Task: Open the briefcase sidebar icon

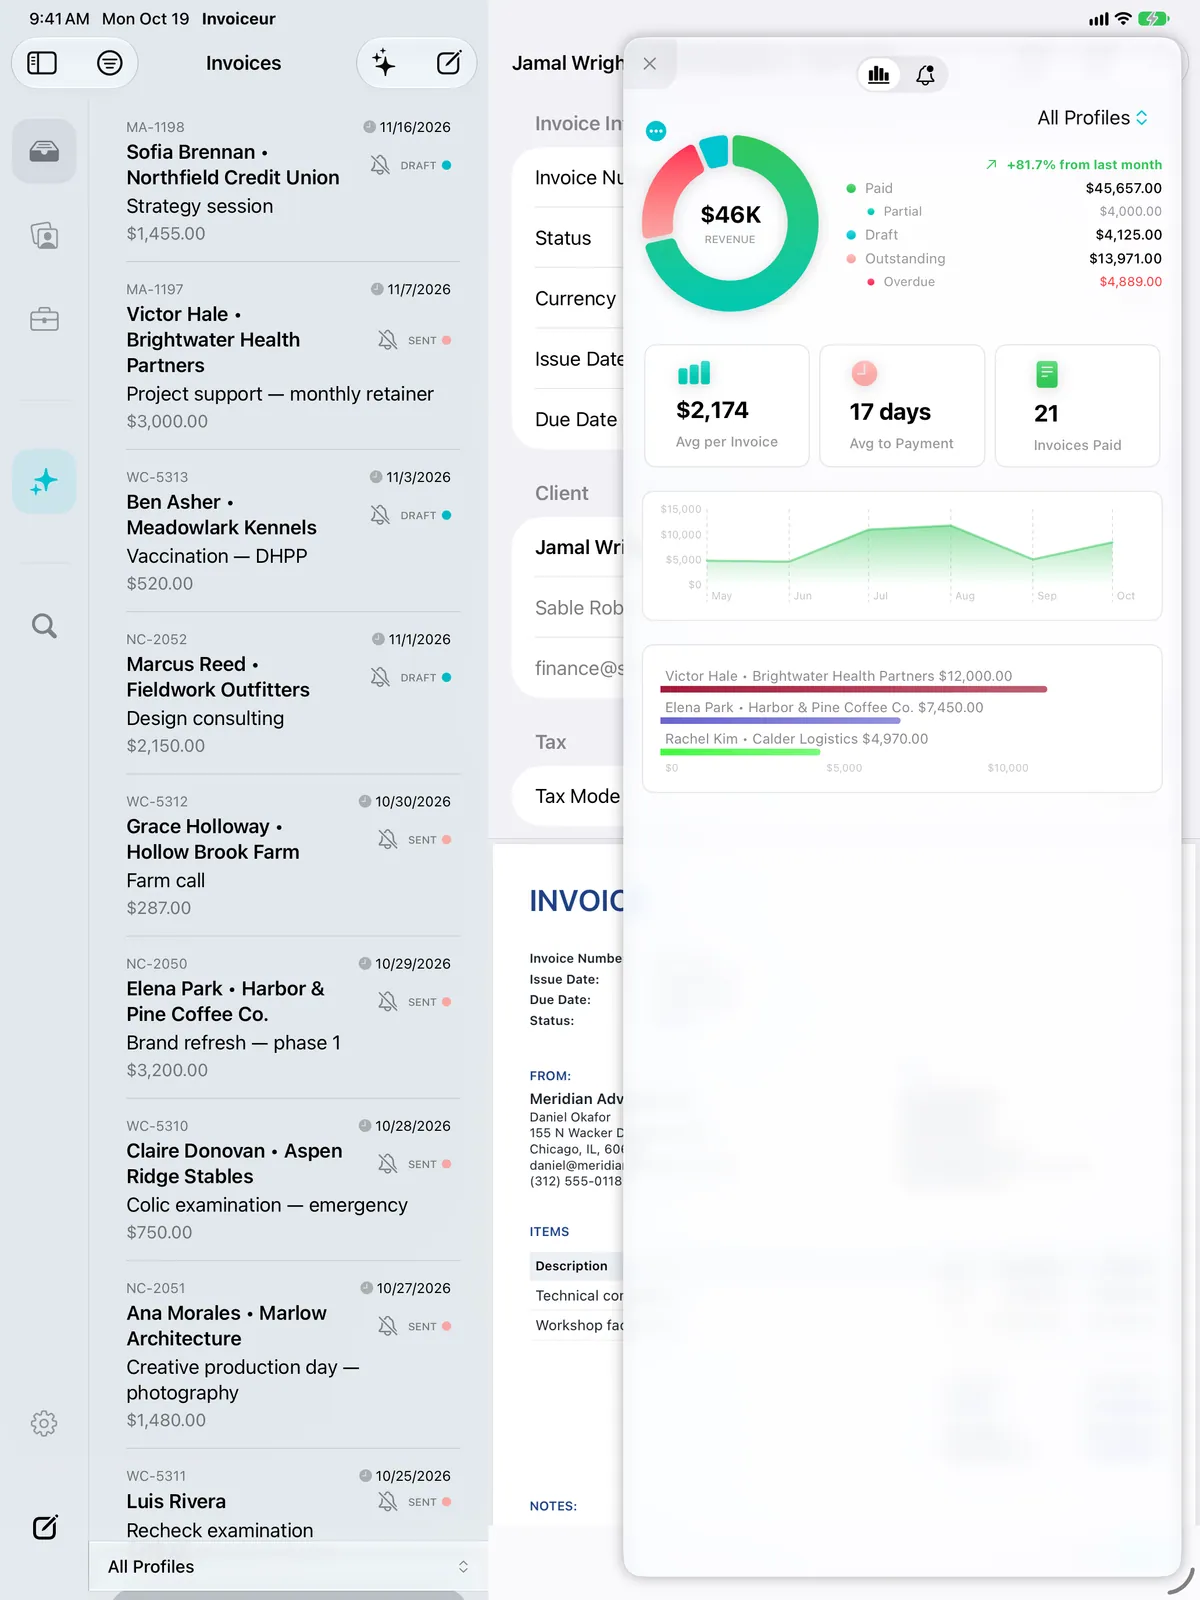Action: [x=44, y=320]
